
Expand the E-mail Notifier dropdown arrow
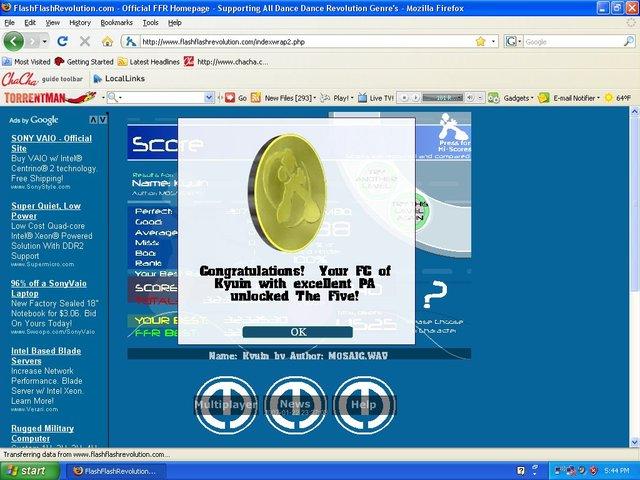pos(598,98)
